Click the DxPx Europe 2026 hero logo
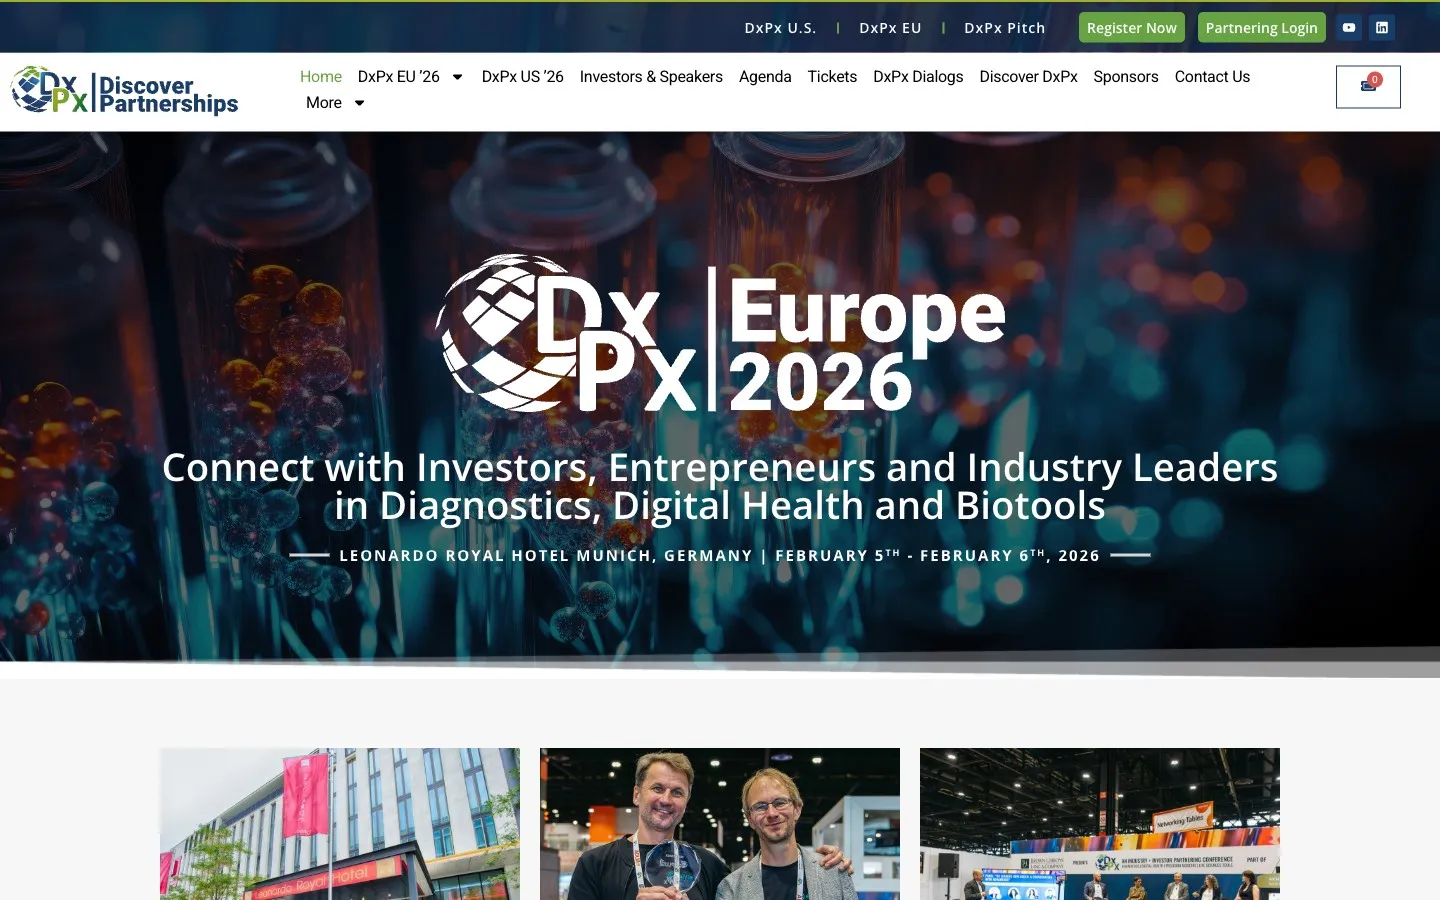The width and height of the screenshot is (1440, 900). pyautogui.click(x=720, y=334)
